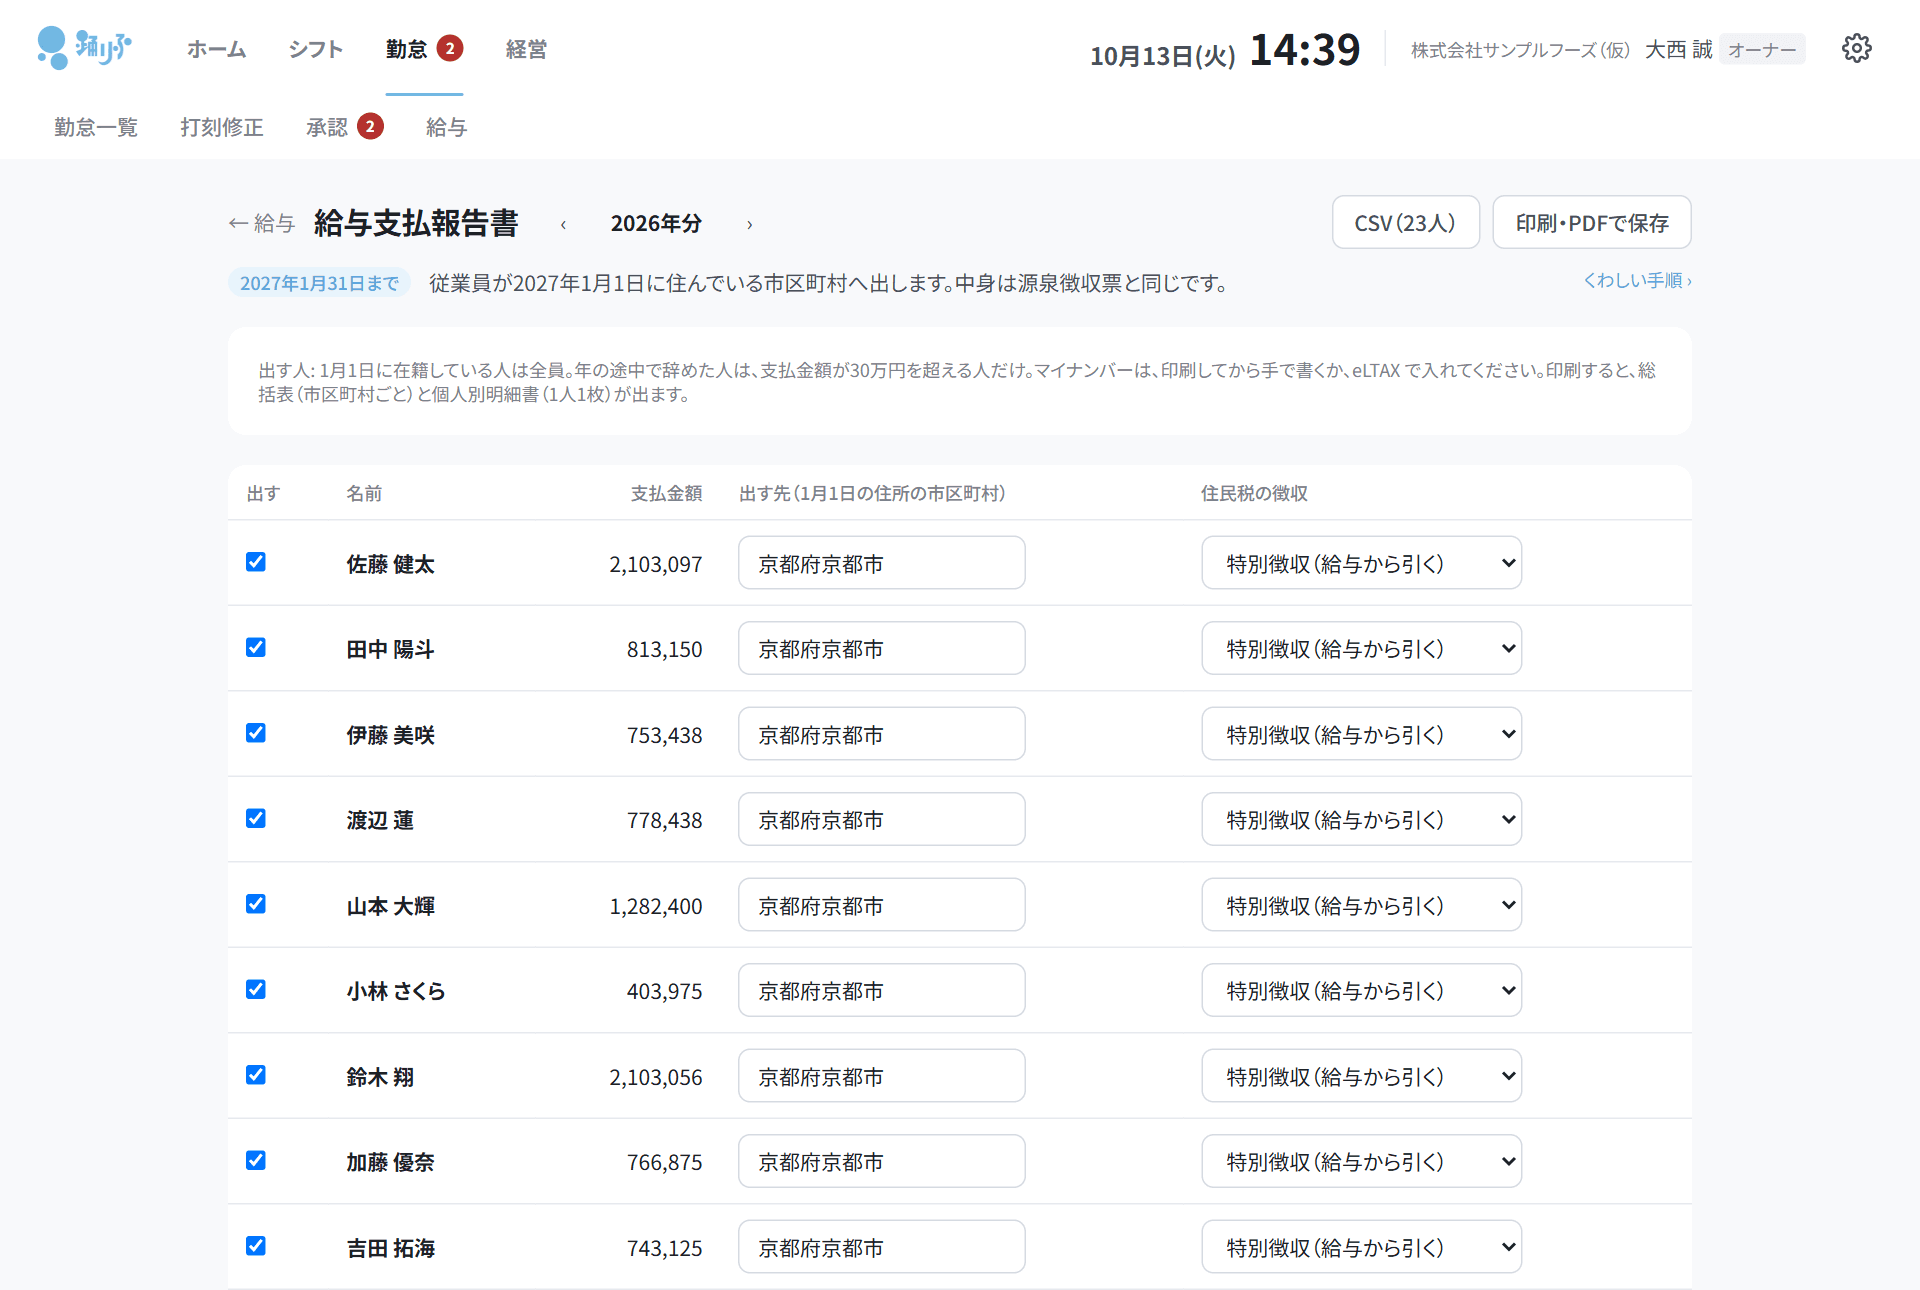Click the amount 813,150

point(664,649)
